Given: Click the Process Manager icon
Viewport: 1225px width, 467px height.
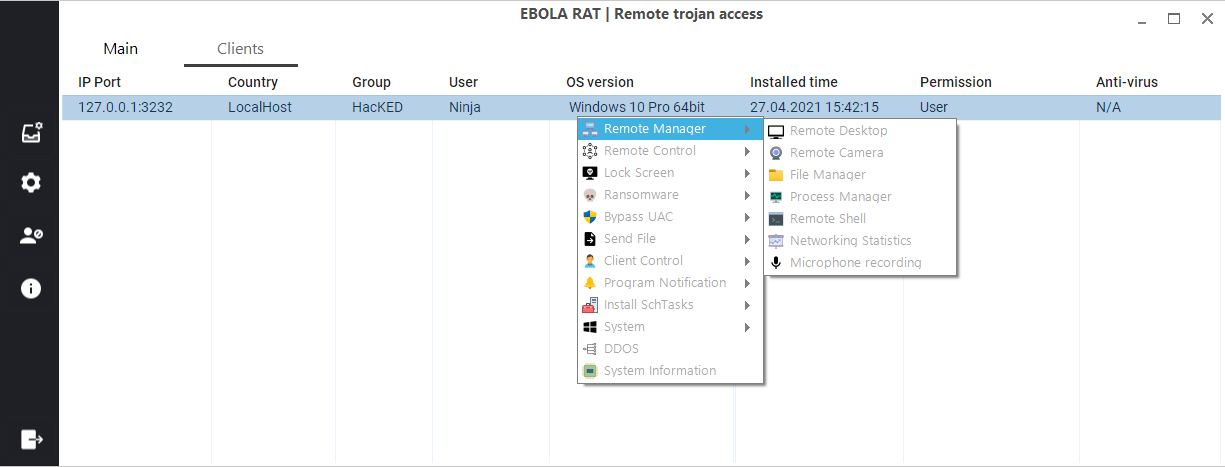Looking at the screenshot, I should click(x=776, y=197).
